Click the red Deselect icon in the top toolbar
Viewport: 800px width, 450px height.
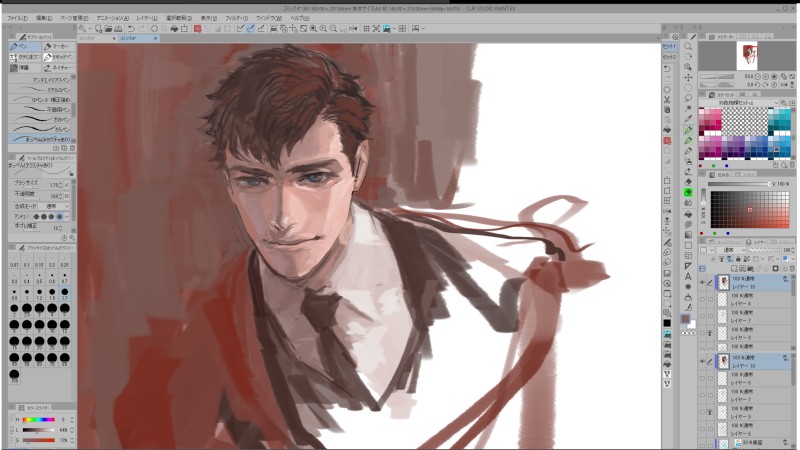(197, 29)
